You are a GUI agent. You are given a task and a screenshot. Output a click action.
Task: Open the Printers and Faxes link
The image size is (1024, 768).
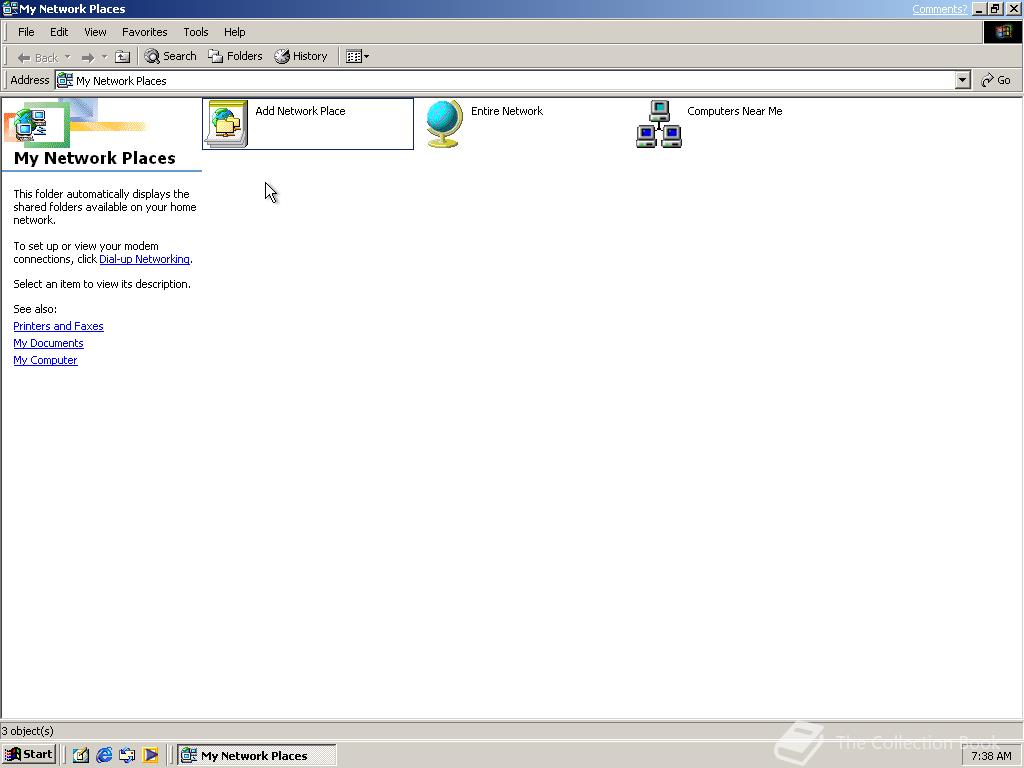coord(58,326)
